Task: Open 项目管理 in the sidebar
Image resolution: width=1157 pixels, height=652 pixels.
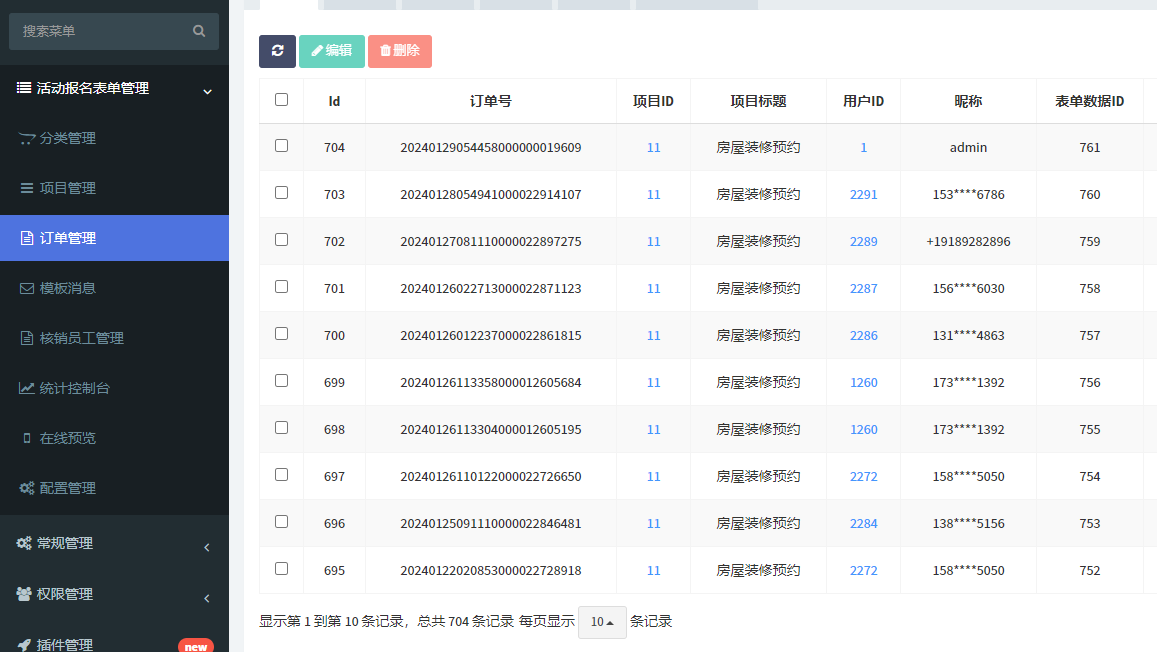Action: (68, 188)
